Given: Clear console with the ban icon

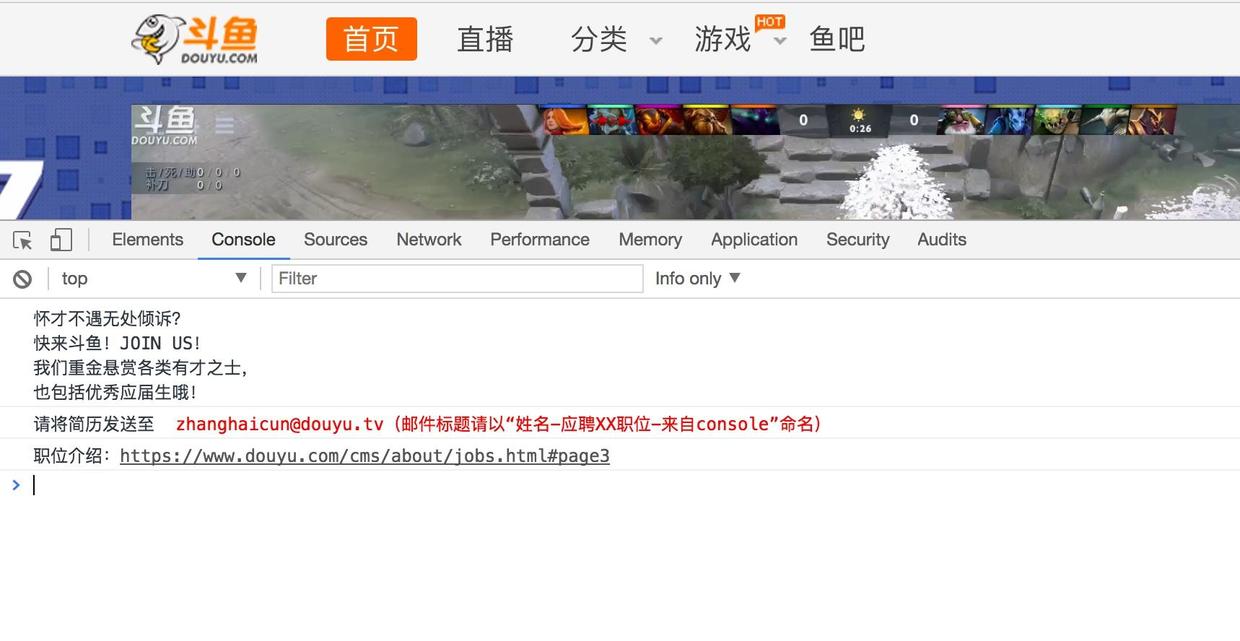Looking at the screenshot, I should 22,279.
